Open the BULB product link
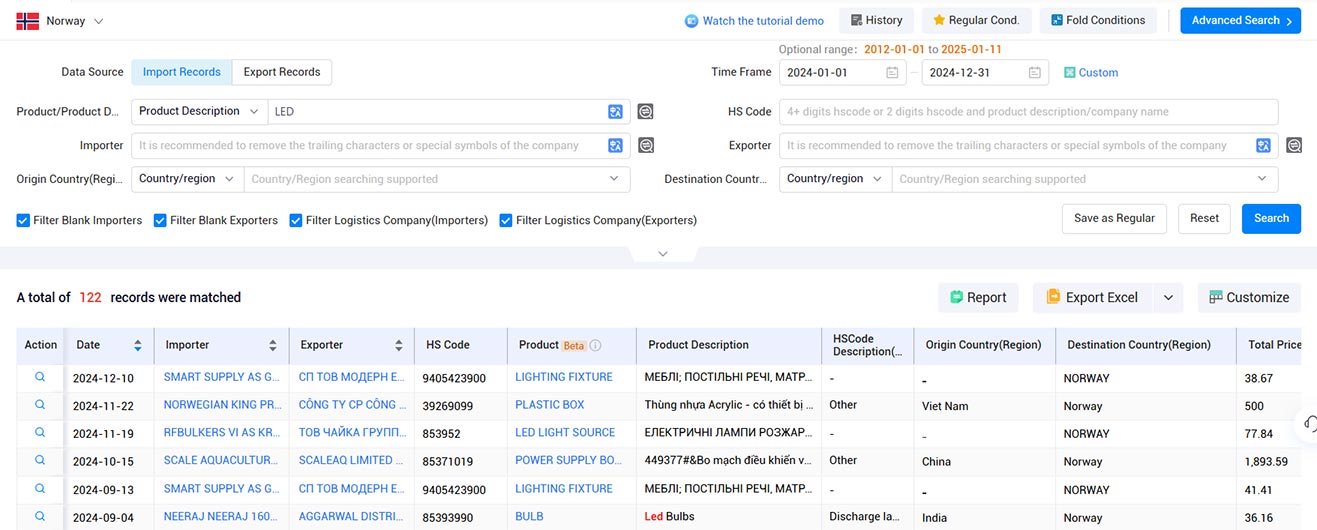 (530, 517)
